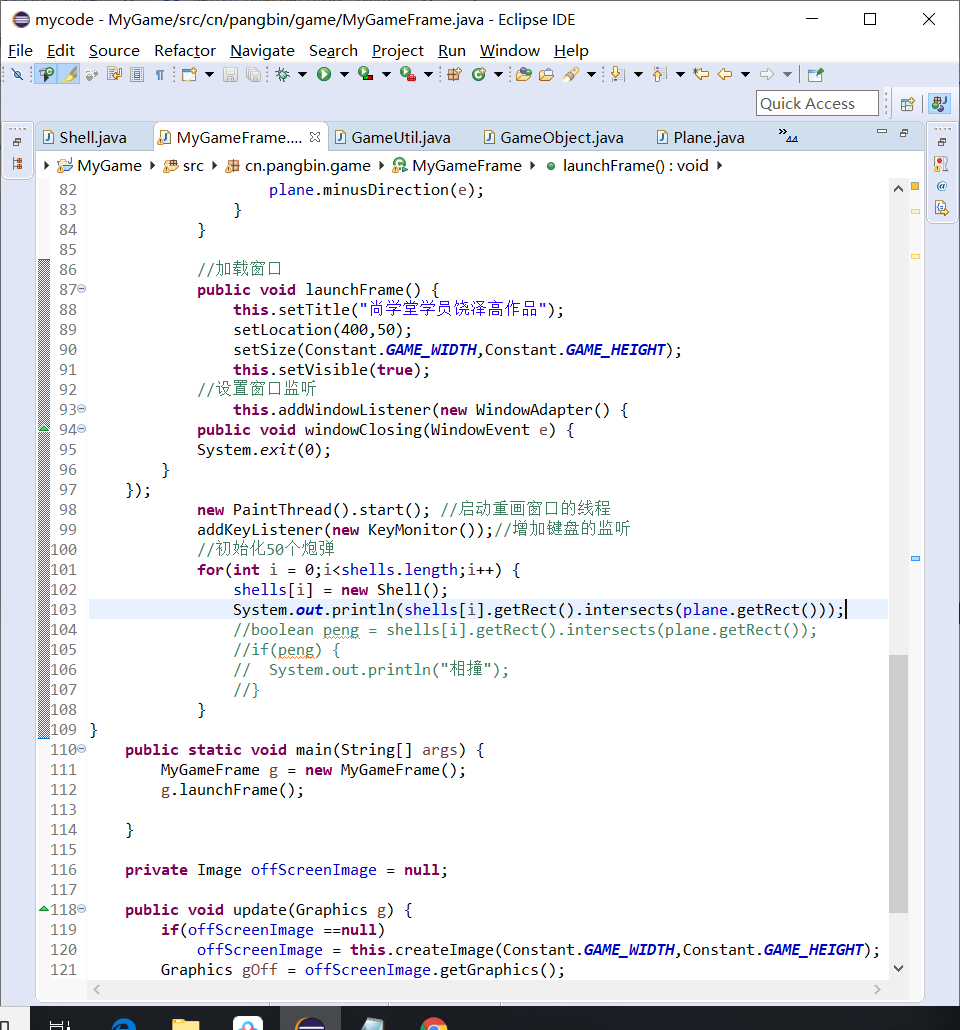The image size is (960, 1030).
Task: Toggle Block Selection mode icon
Action: [137, 74]
